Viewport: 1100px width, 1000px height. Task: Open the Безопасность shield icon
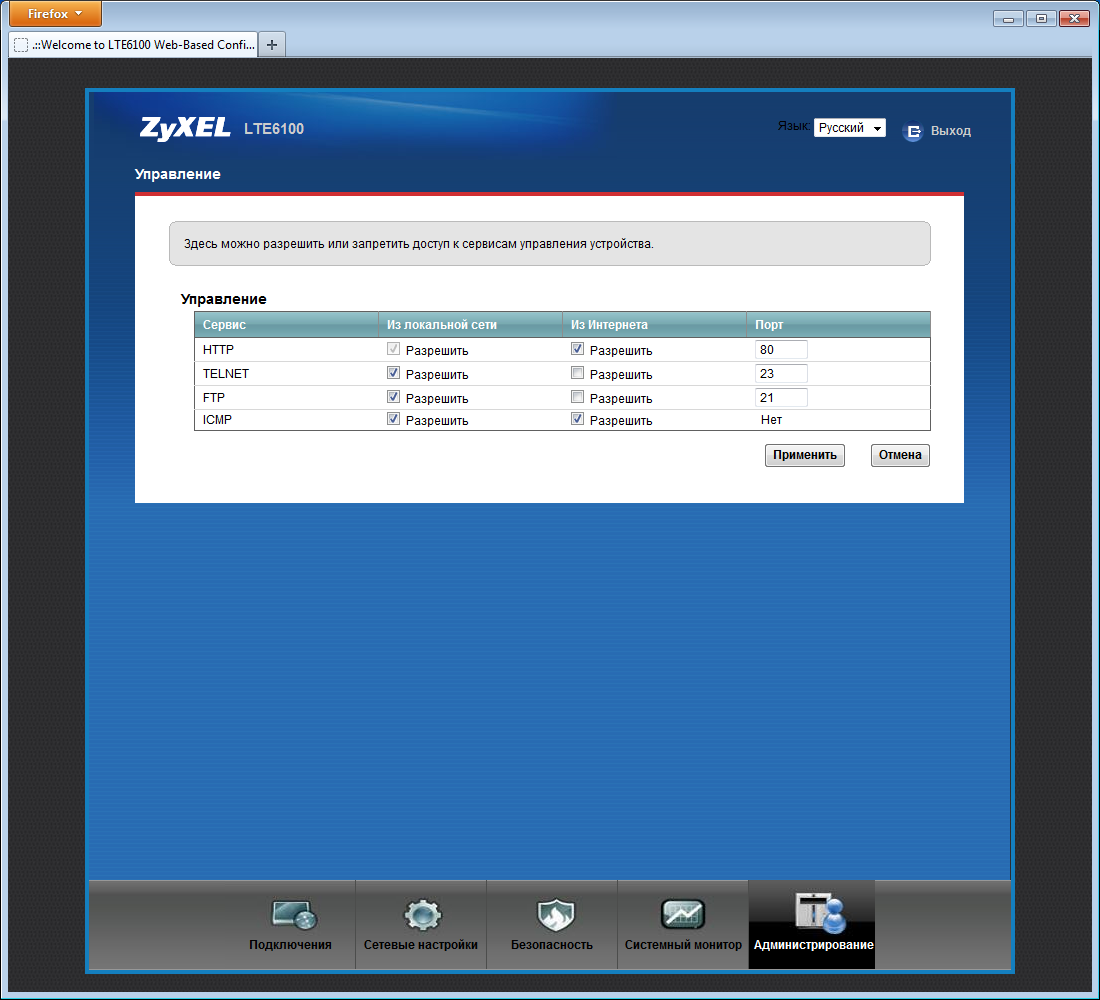click(552, 914)
